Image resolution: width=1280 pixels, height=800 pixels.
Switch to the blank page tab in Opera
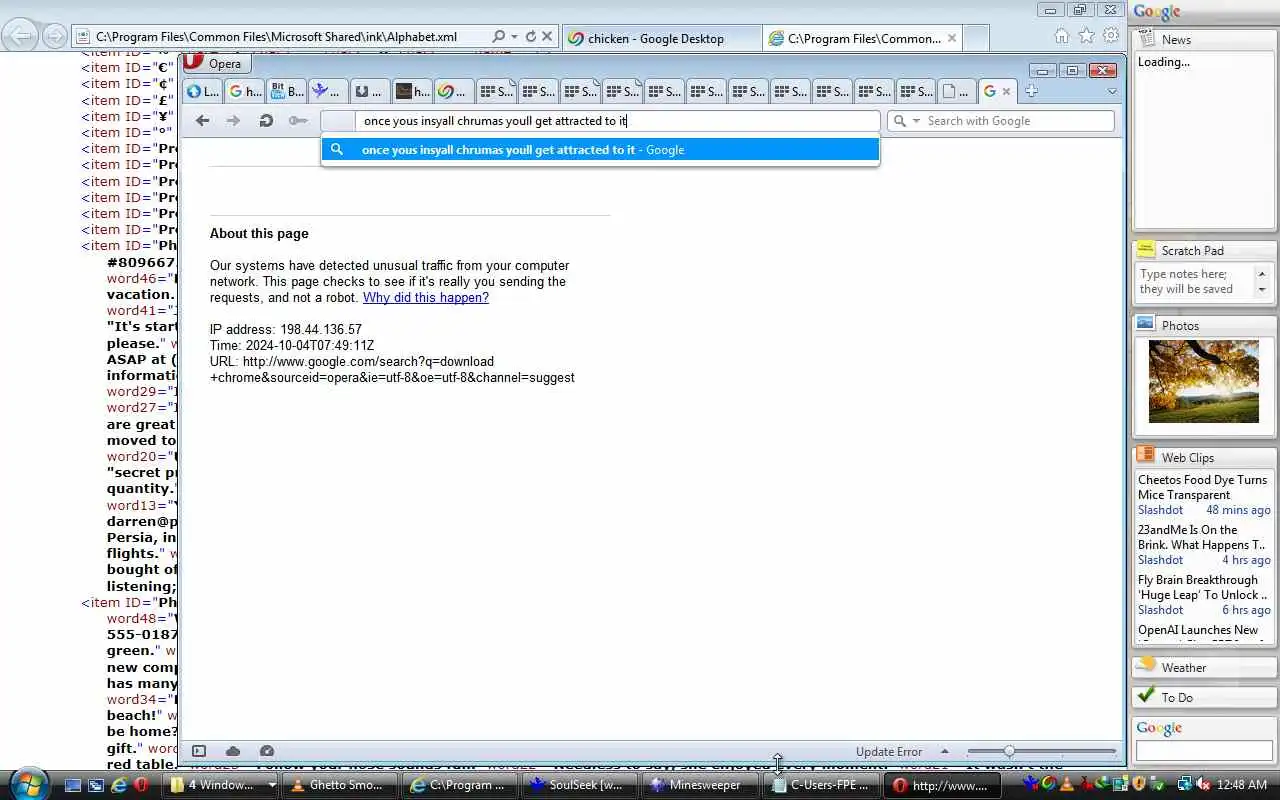pyautogui.click(x=958, y=91)
